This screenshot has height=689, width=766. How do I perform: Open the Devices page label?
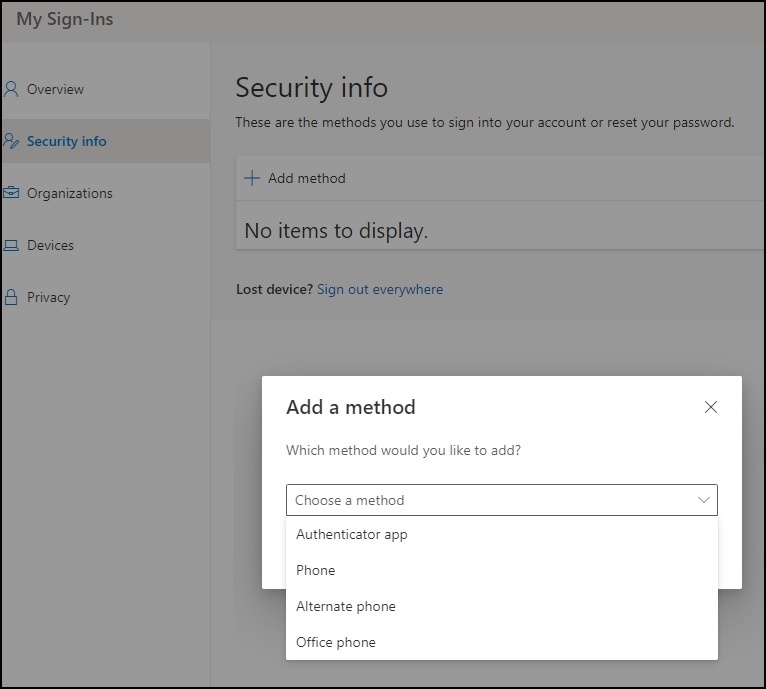(50, 245)
